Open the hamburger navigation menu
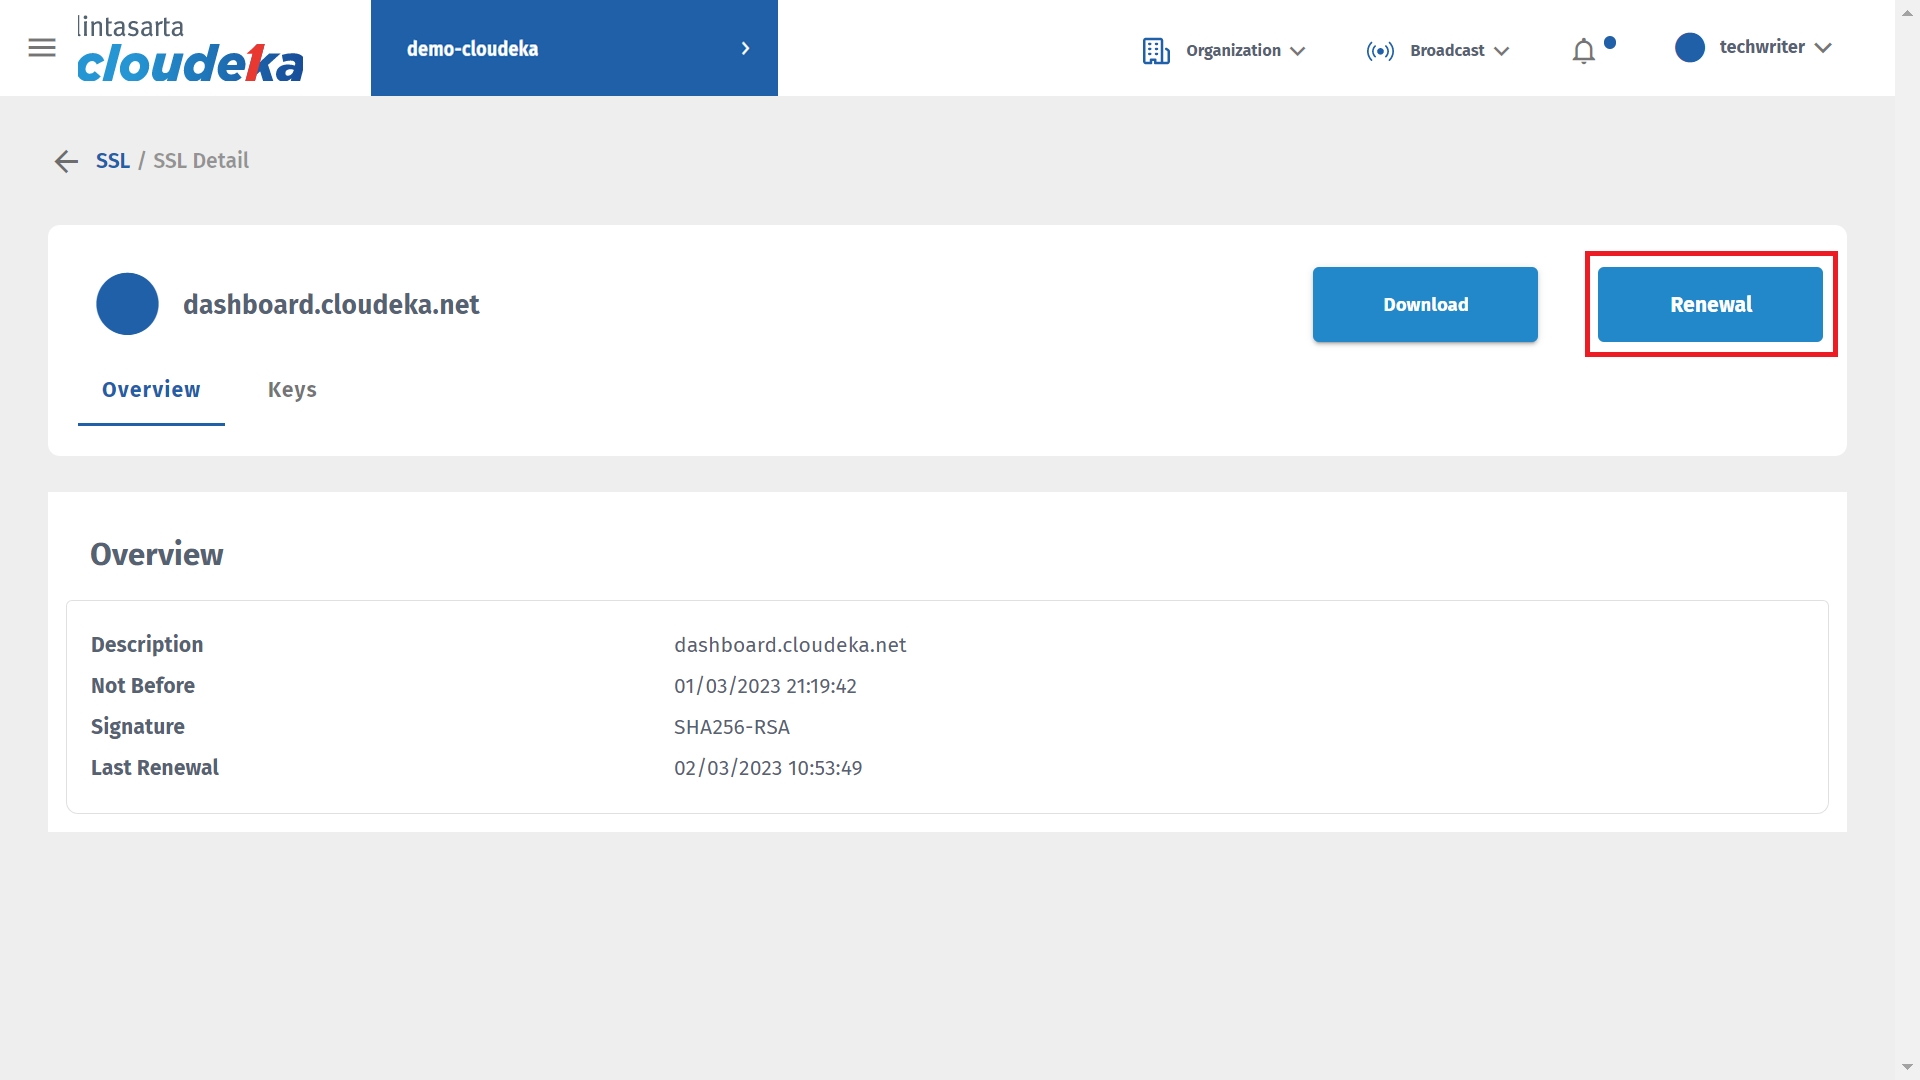Image resolution: width=1920 pixels, height=1080 pixels. click(x=42, y=48)
